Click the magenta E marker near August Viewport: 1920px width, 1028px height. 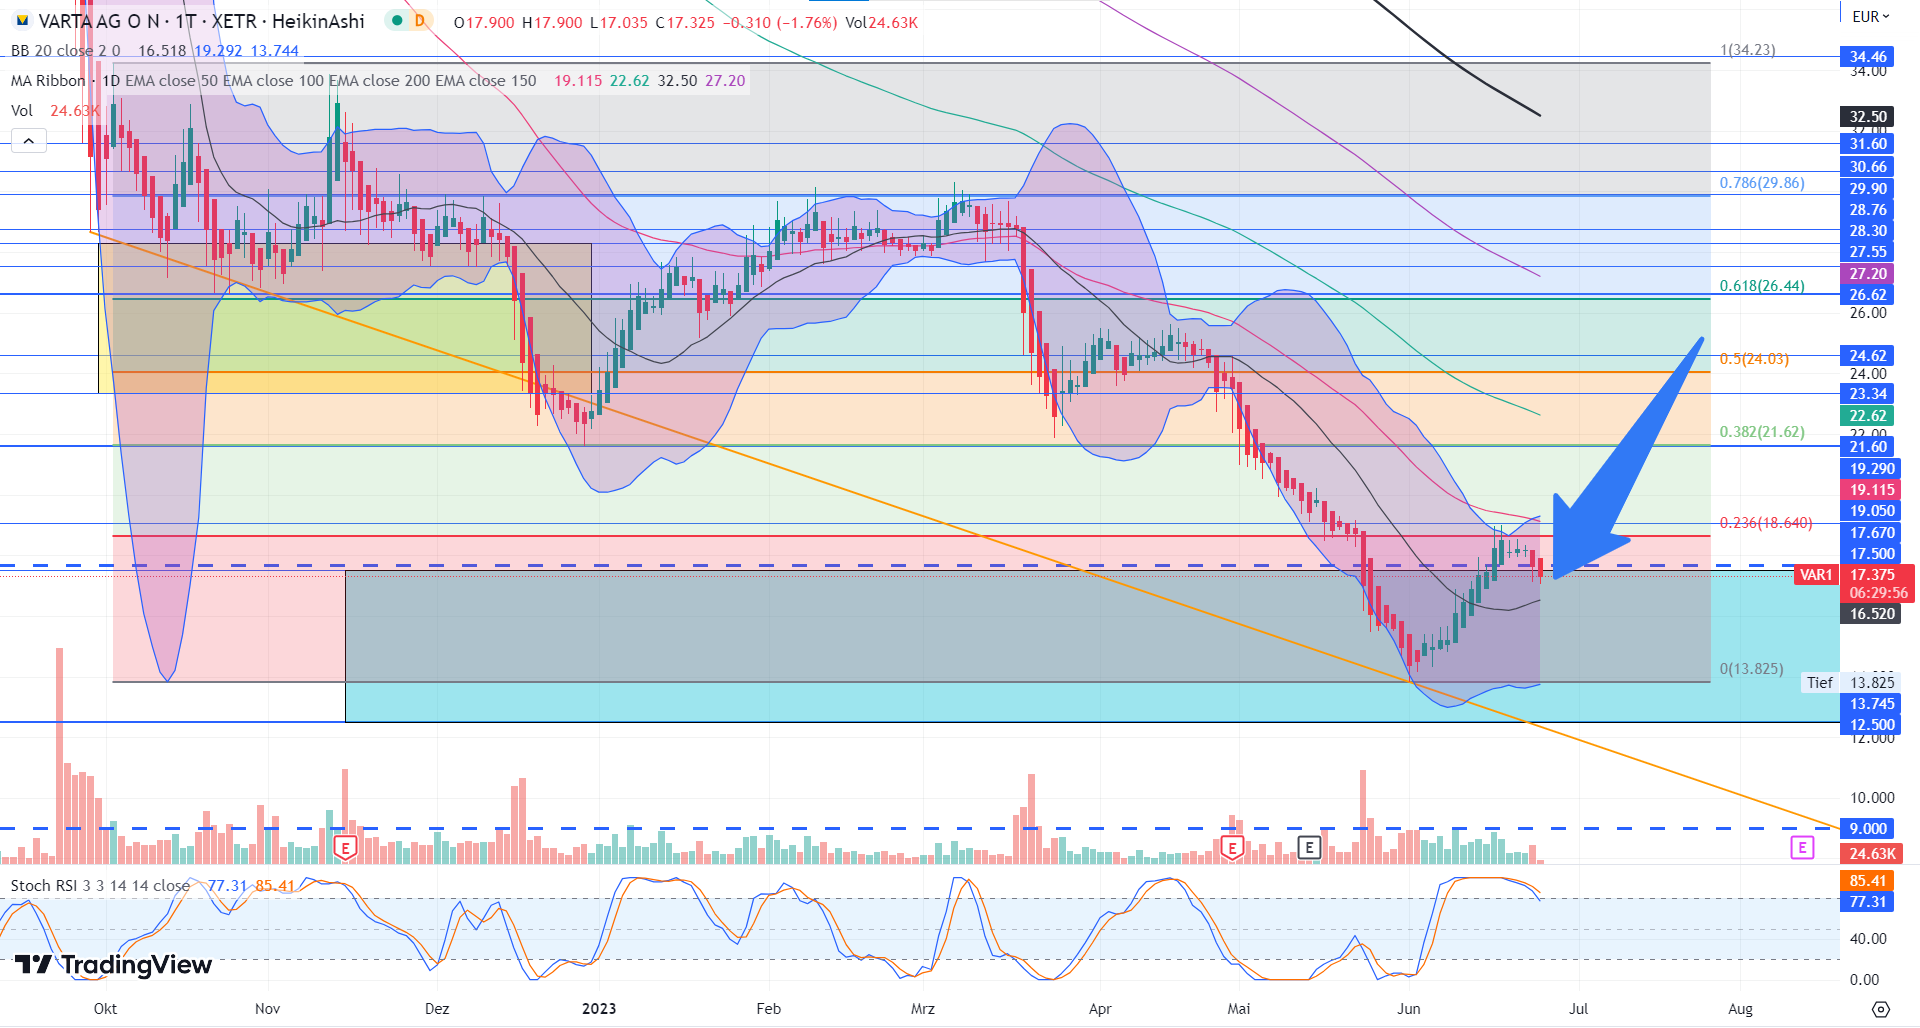[1802, 848]
